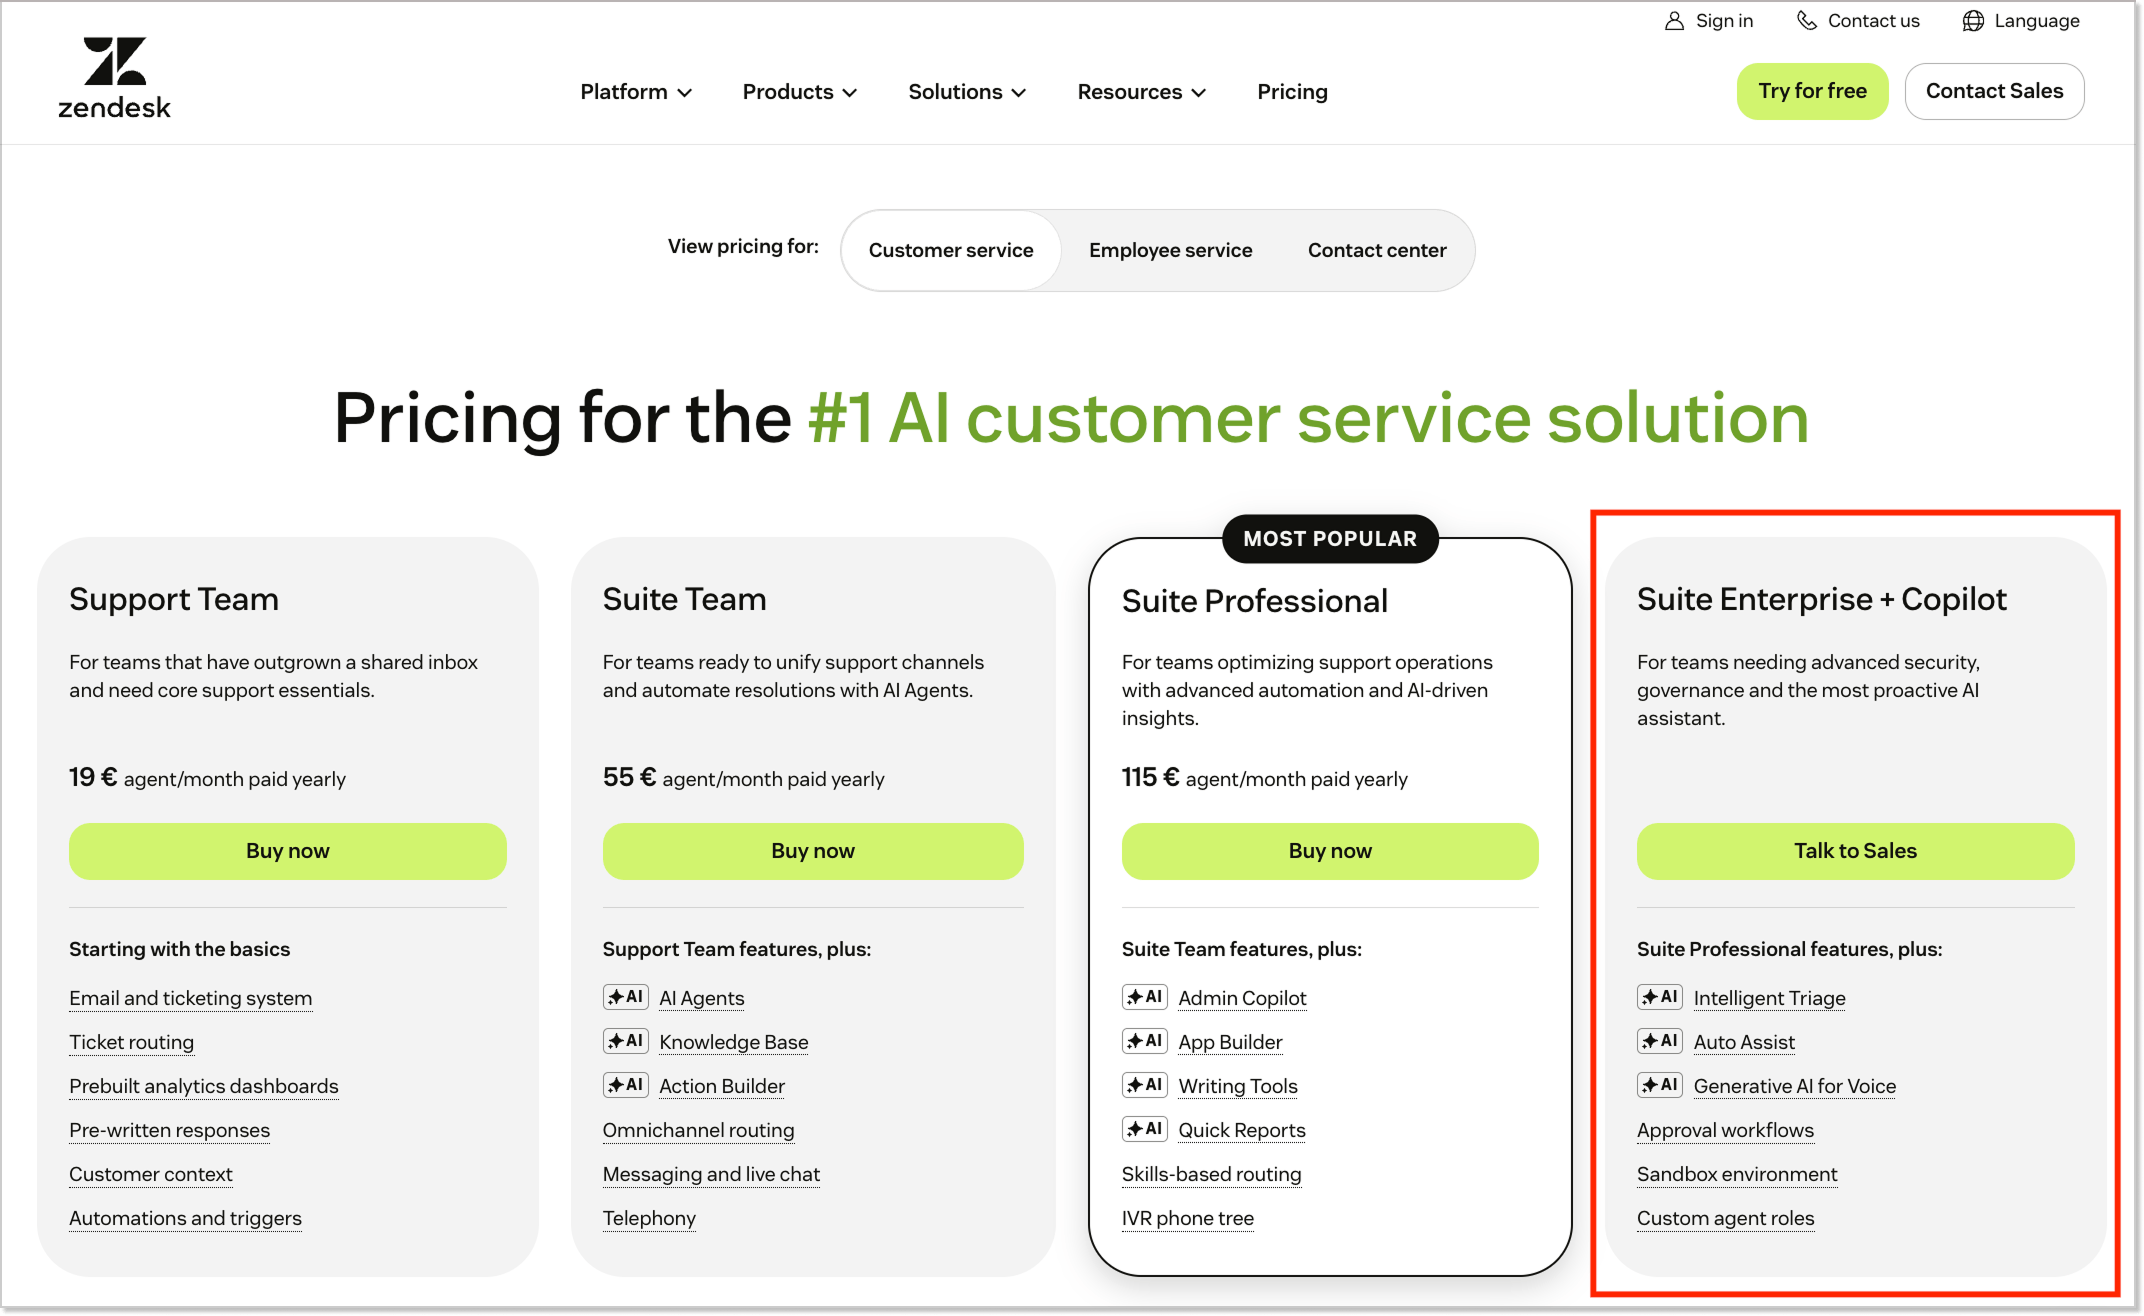The width and height of the screenshot is (2144, 1316).
Task: Open the Language selector
Action: (x=2021, y=21)
